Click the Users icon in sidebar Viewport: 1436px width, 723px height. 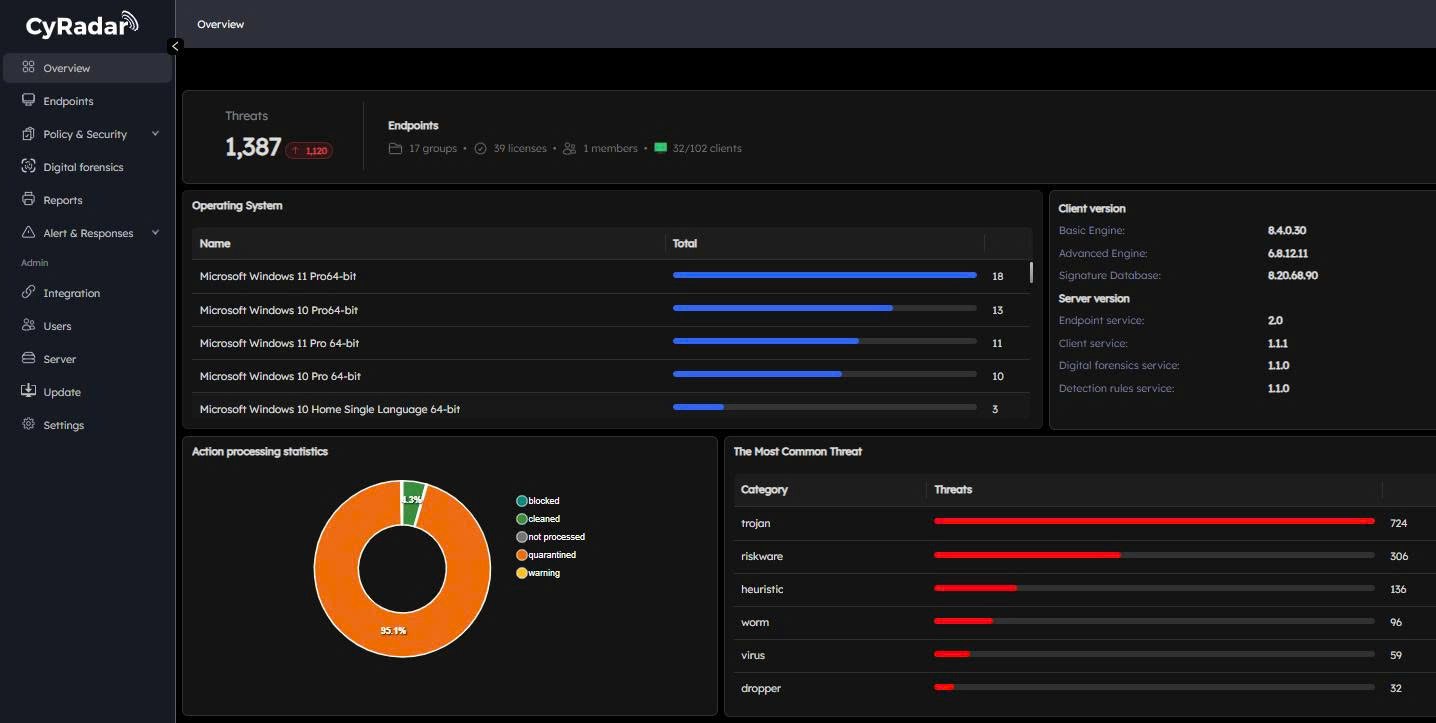coord(28,326)
